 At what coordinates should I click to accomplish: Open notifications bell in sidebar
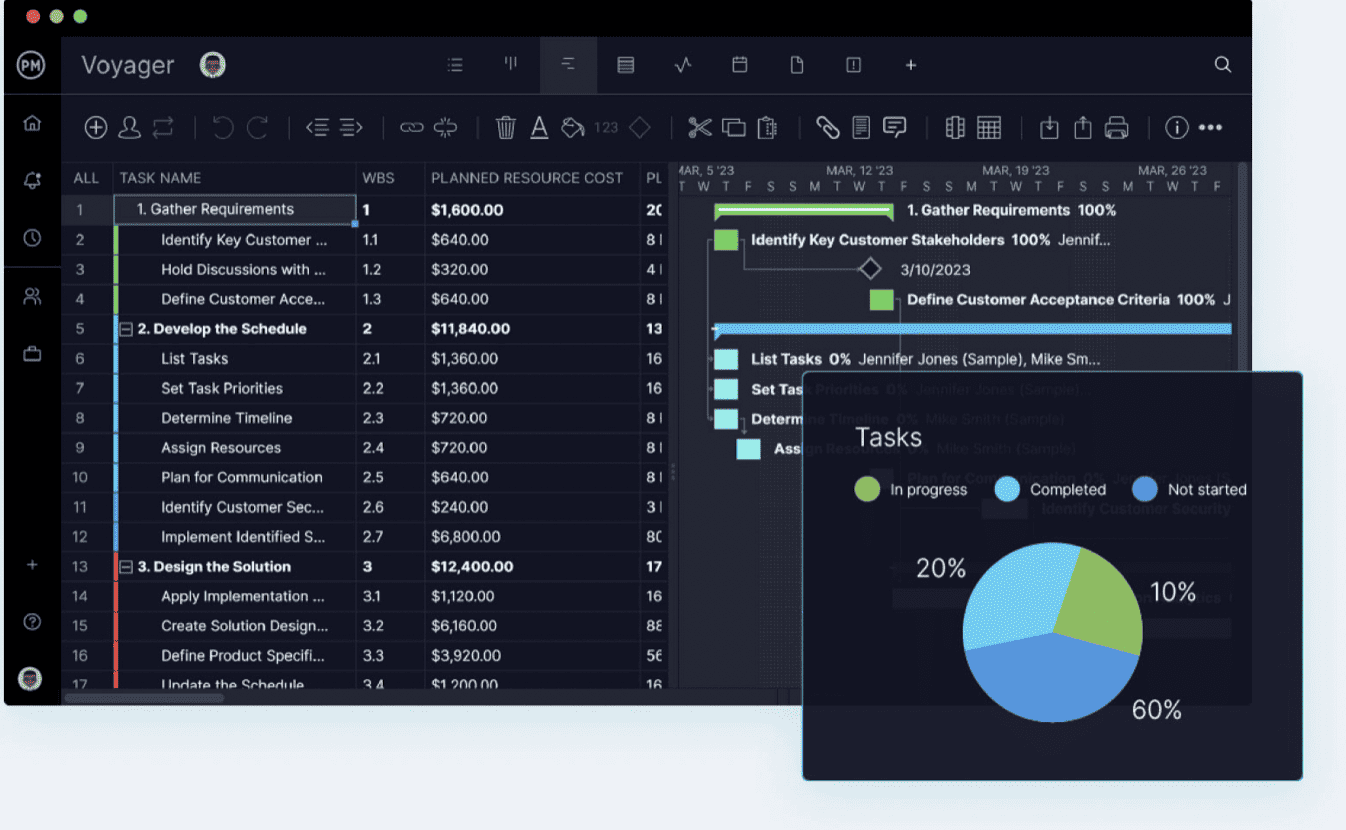(32, 180)
